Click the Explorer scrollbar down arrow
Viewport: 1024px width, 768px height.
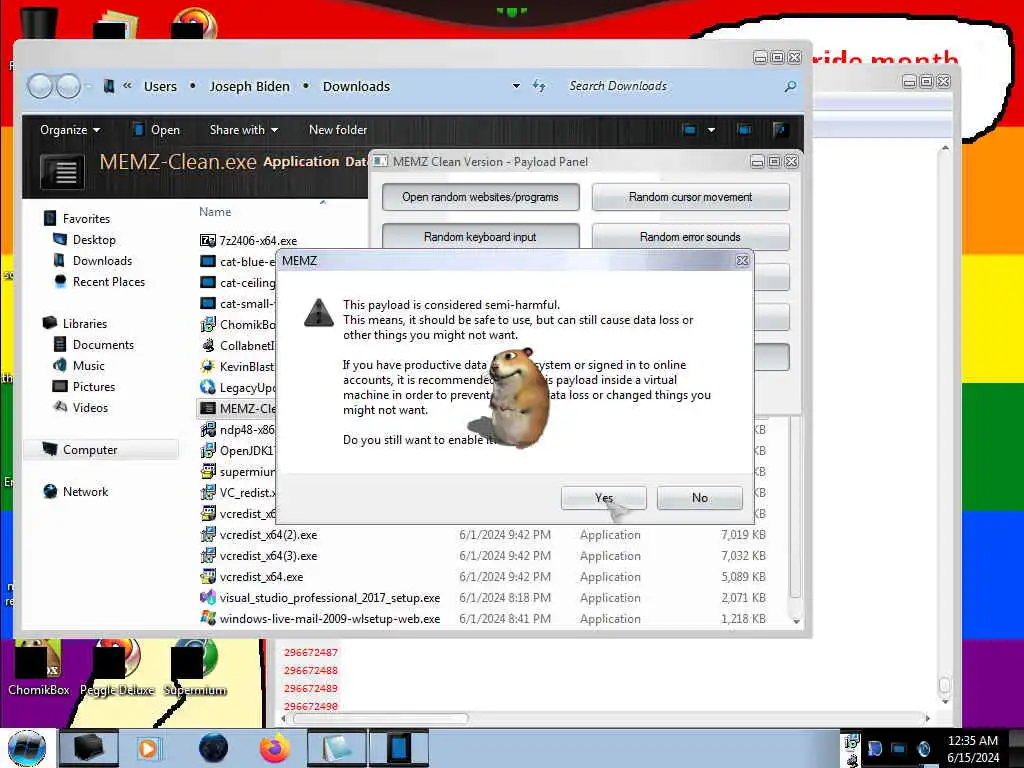(795, 621)
